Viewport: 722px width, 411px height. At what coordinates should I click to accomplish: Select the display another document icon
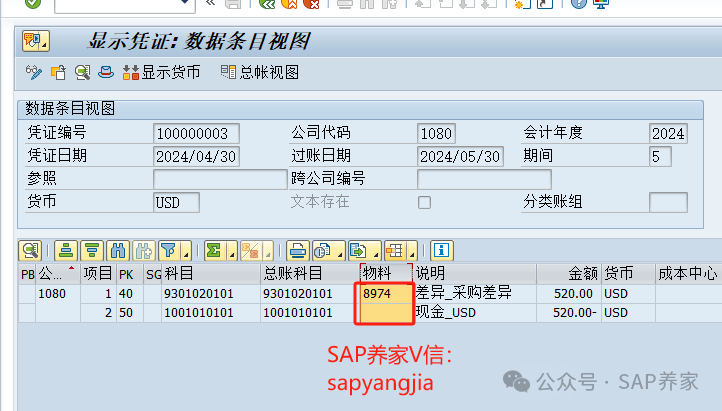coord(58,73)
